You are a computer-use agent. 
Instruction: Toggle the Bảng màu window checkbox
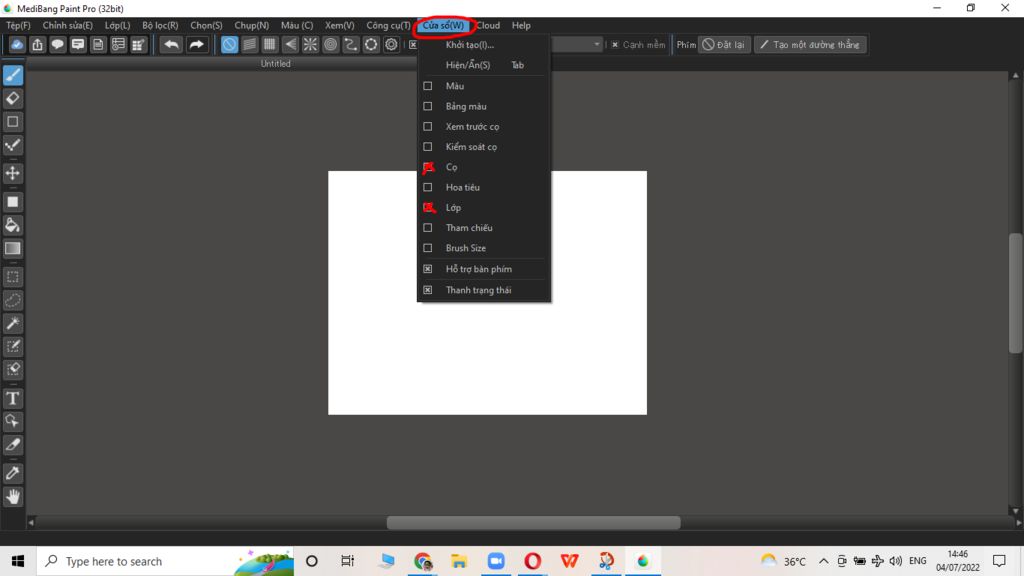[428, 106]
